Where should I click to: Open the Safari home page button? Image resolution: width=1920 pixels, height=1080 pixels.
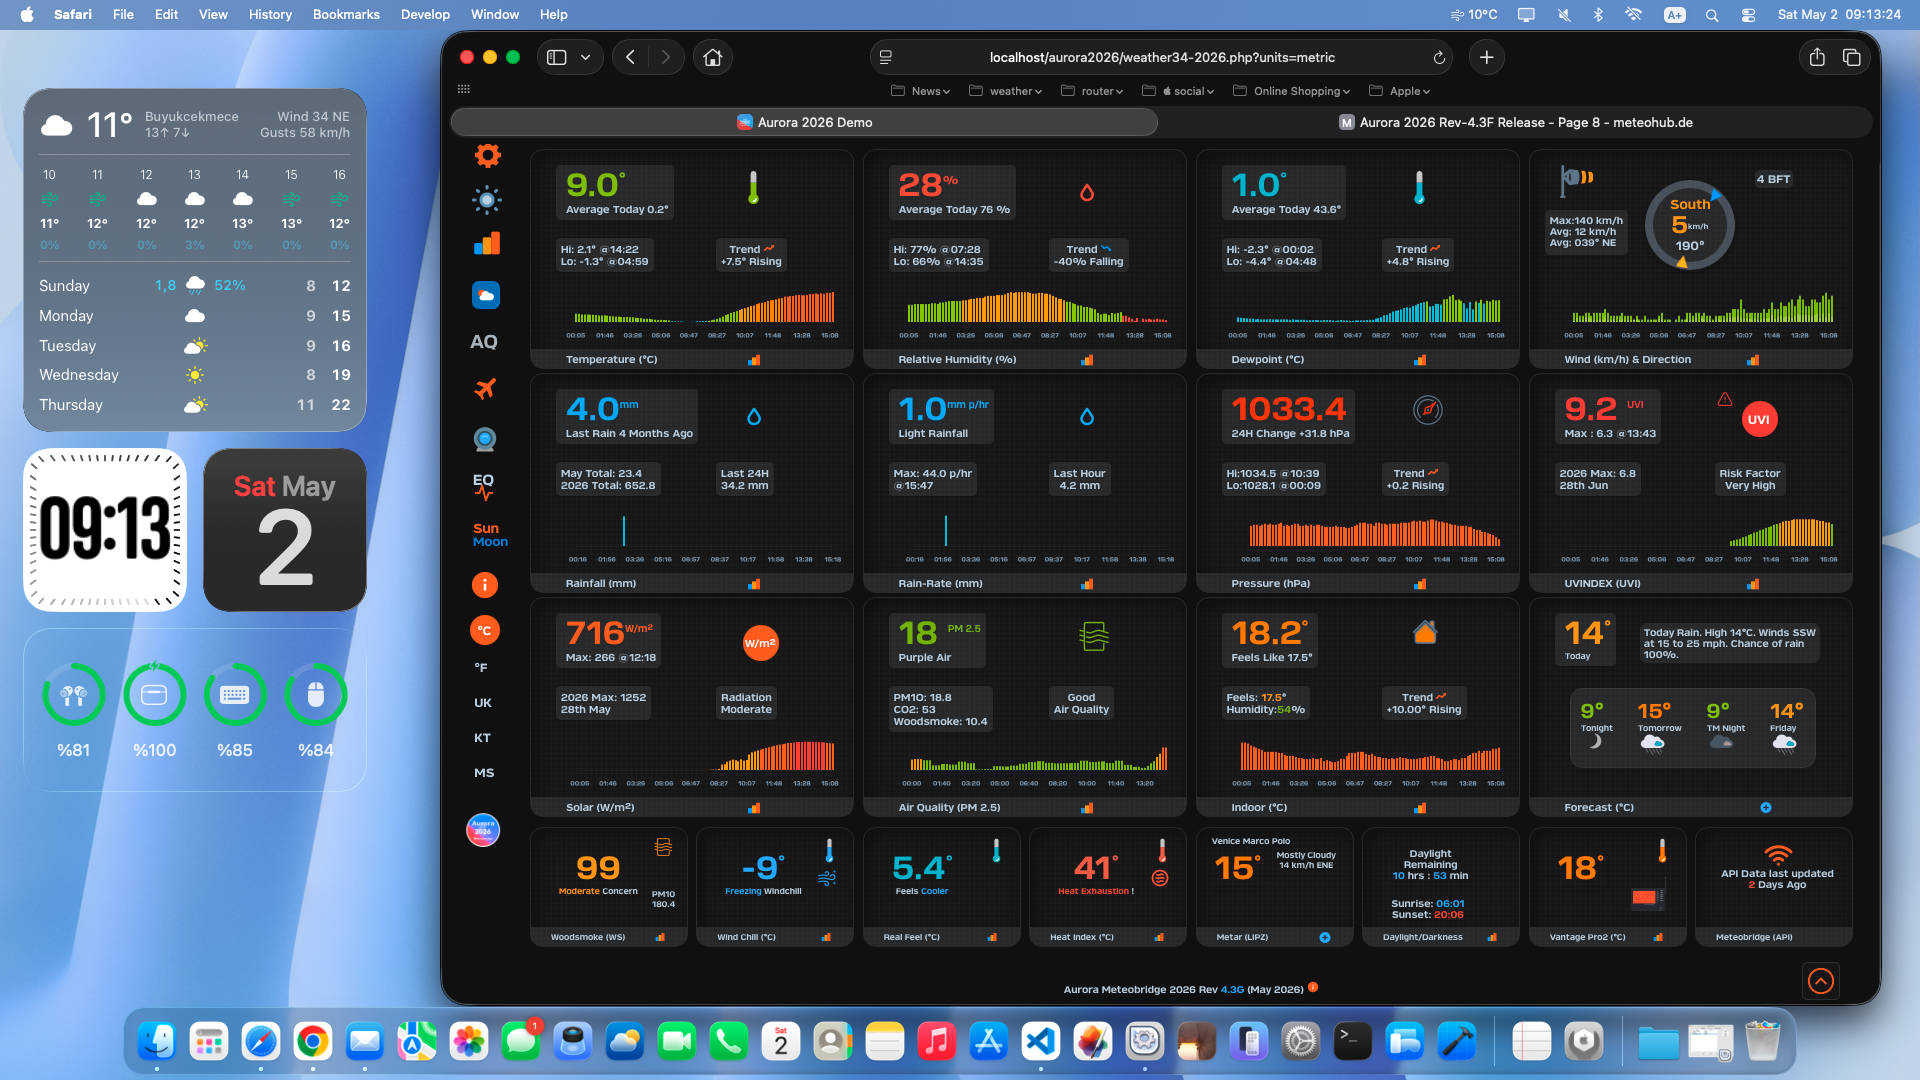pos(713,58)
